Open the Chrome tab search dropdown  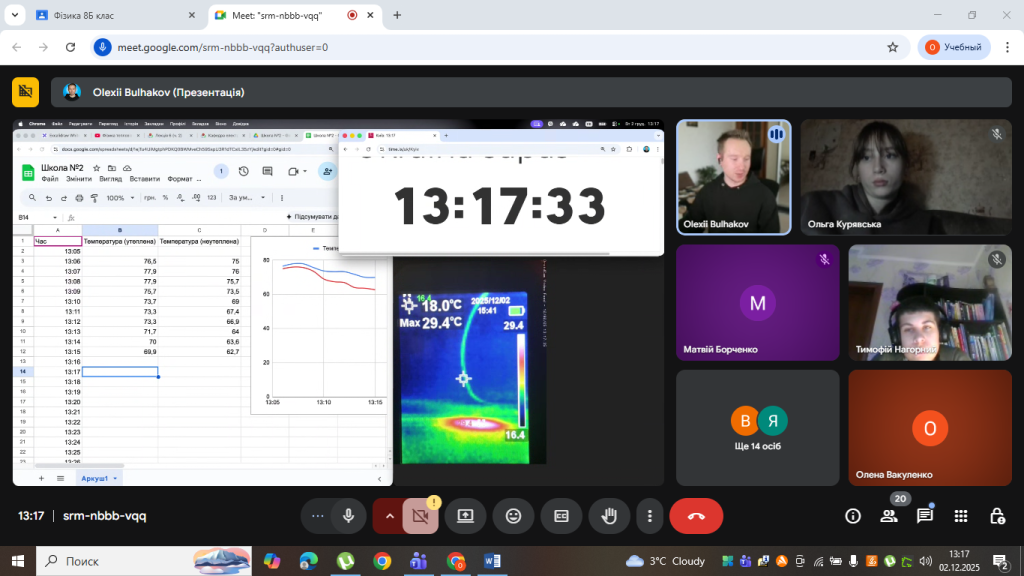pos(15,15)
